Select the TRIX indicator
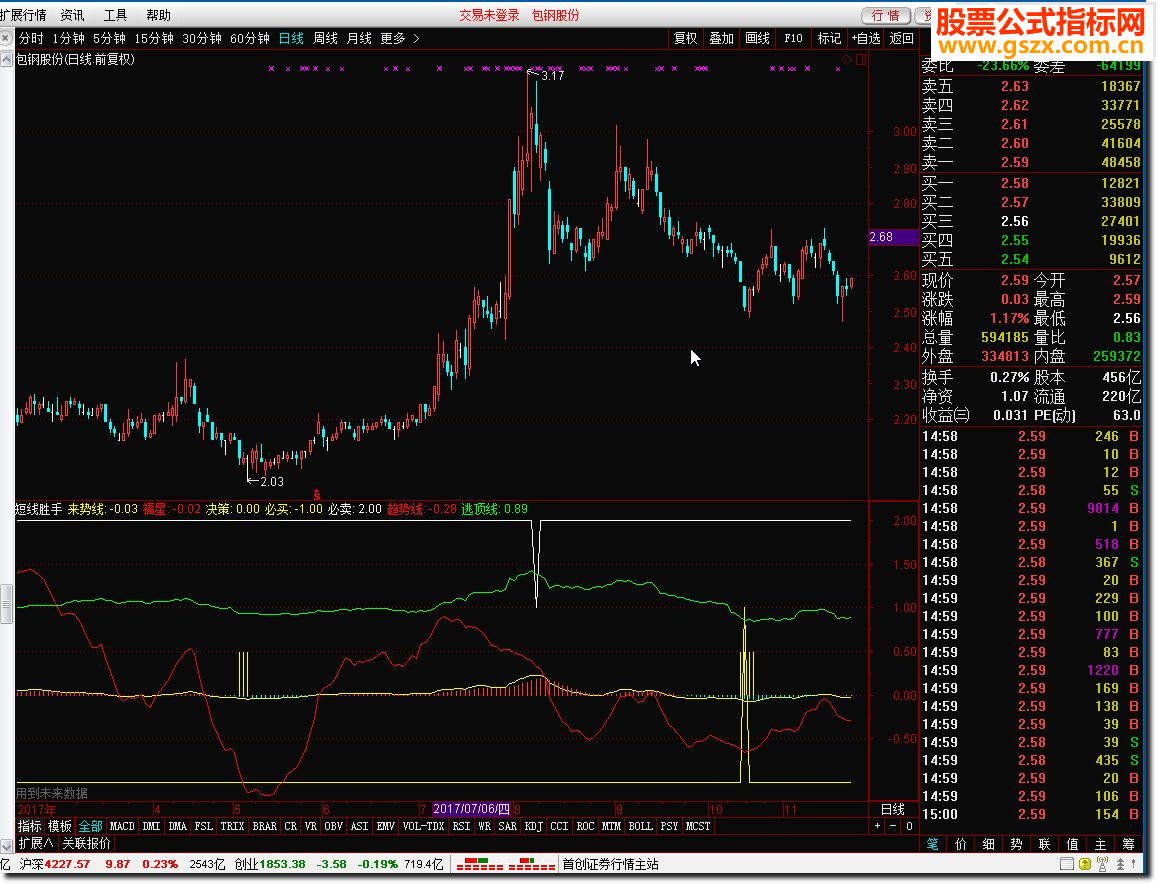 pyautogui.click(x=232, y=826)
